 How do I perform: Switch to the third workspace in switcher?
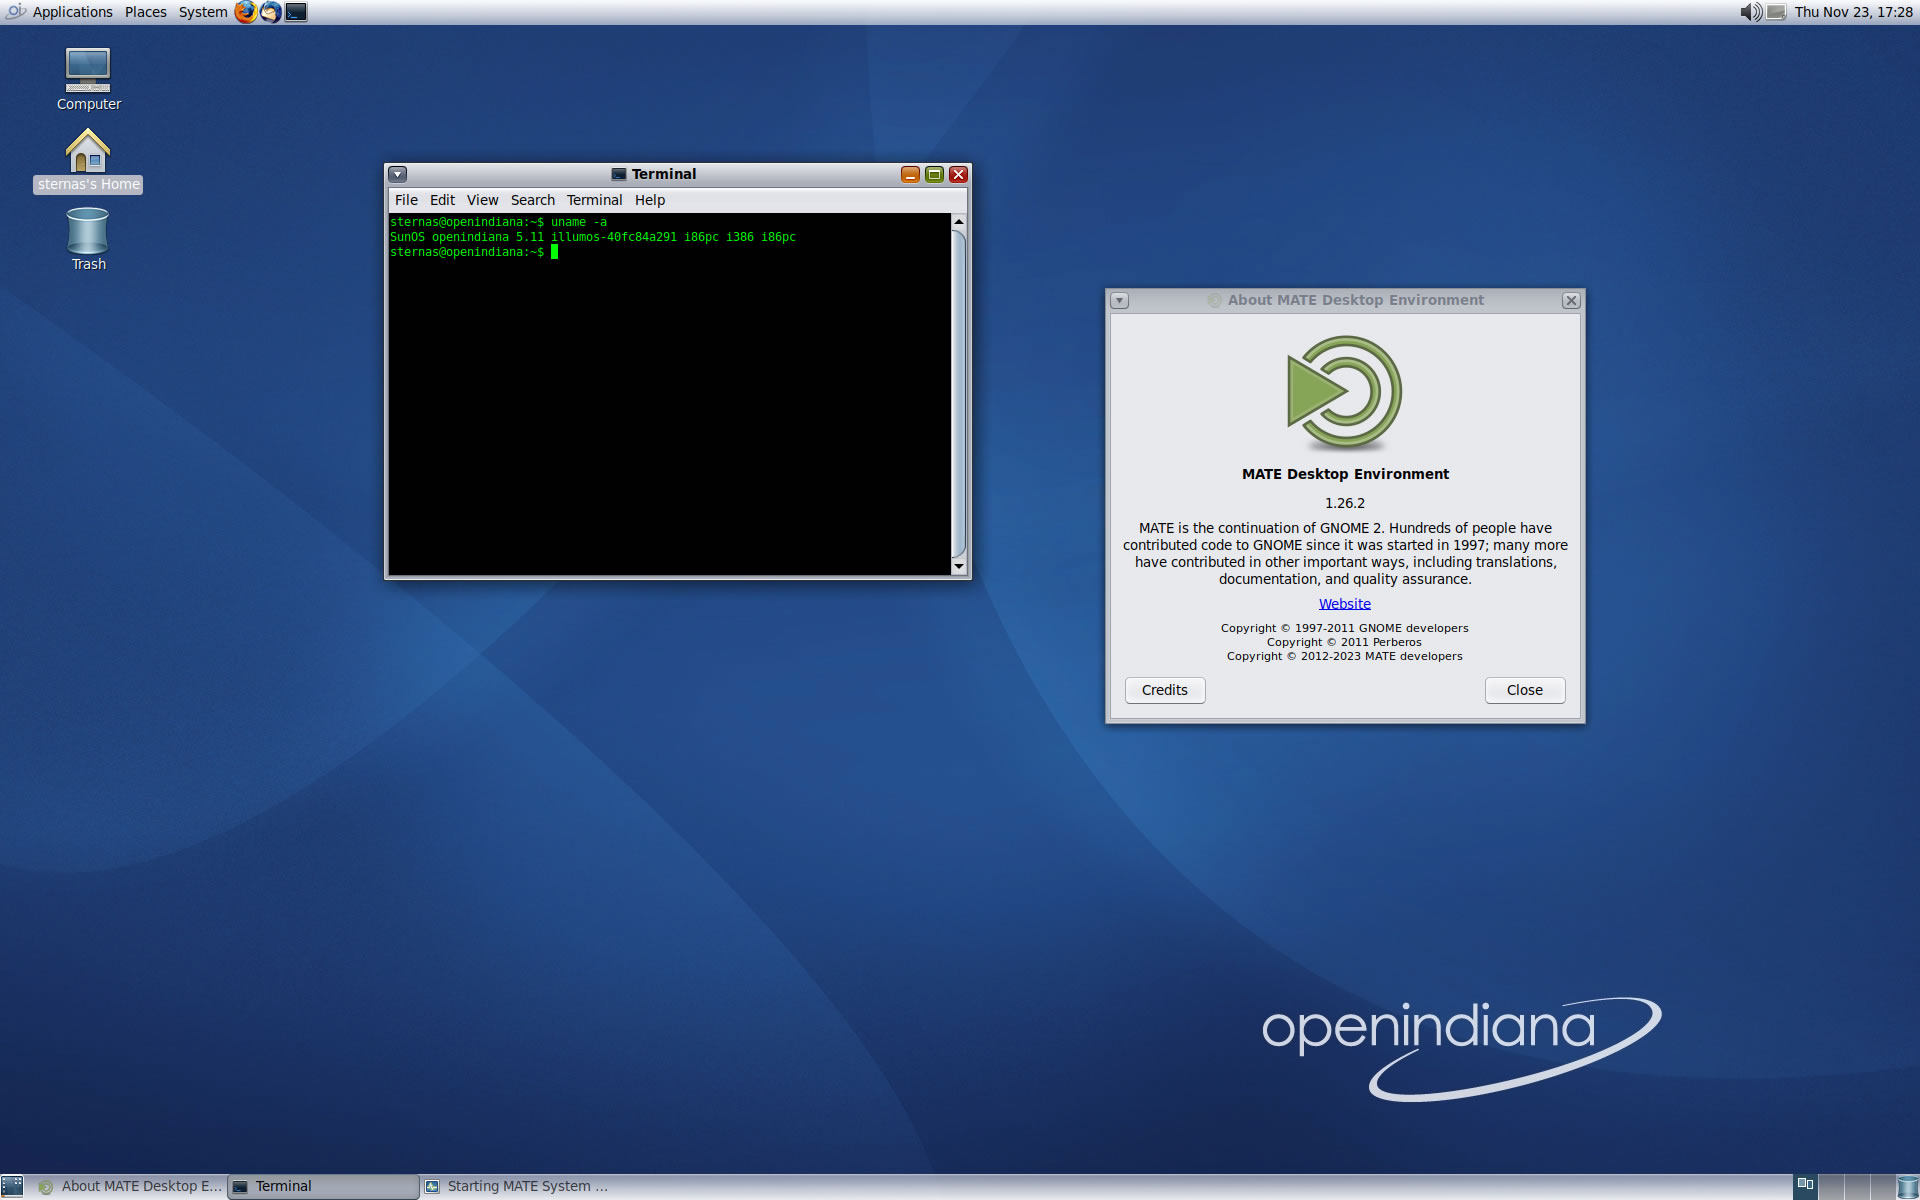coord(1857,1187)
